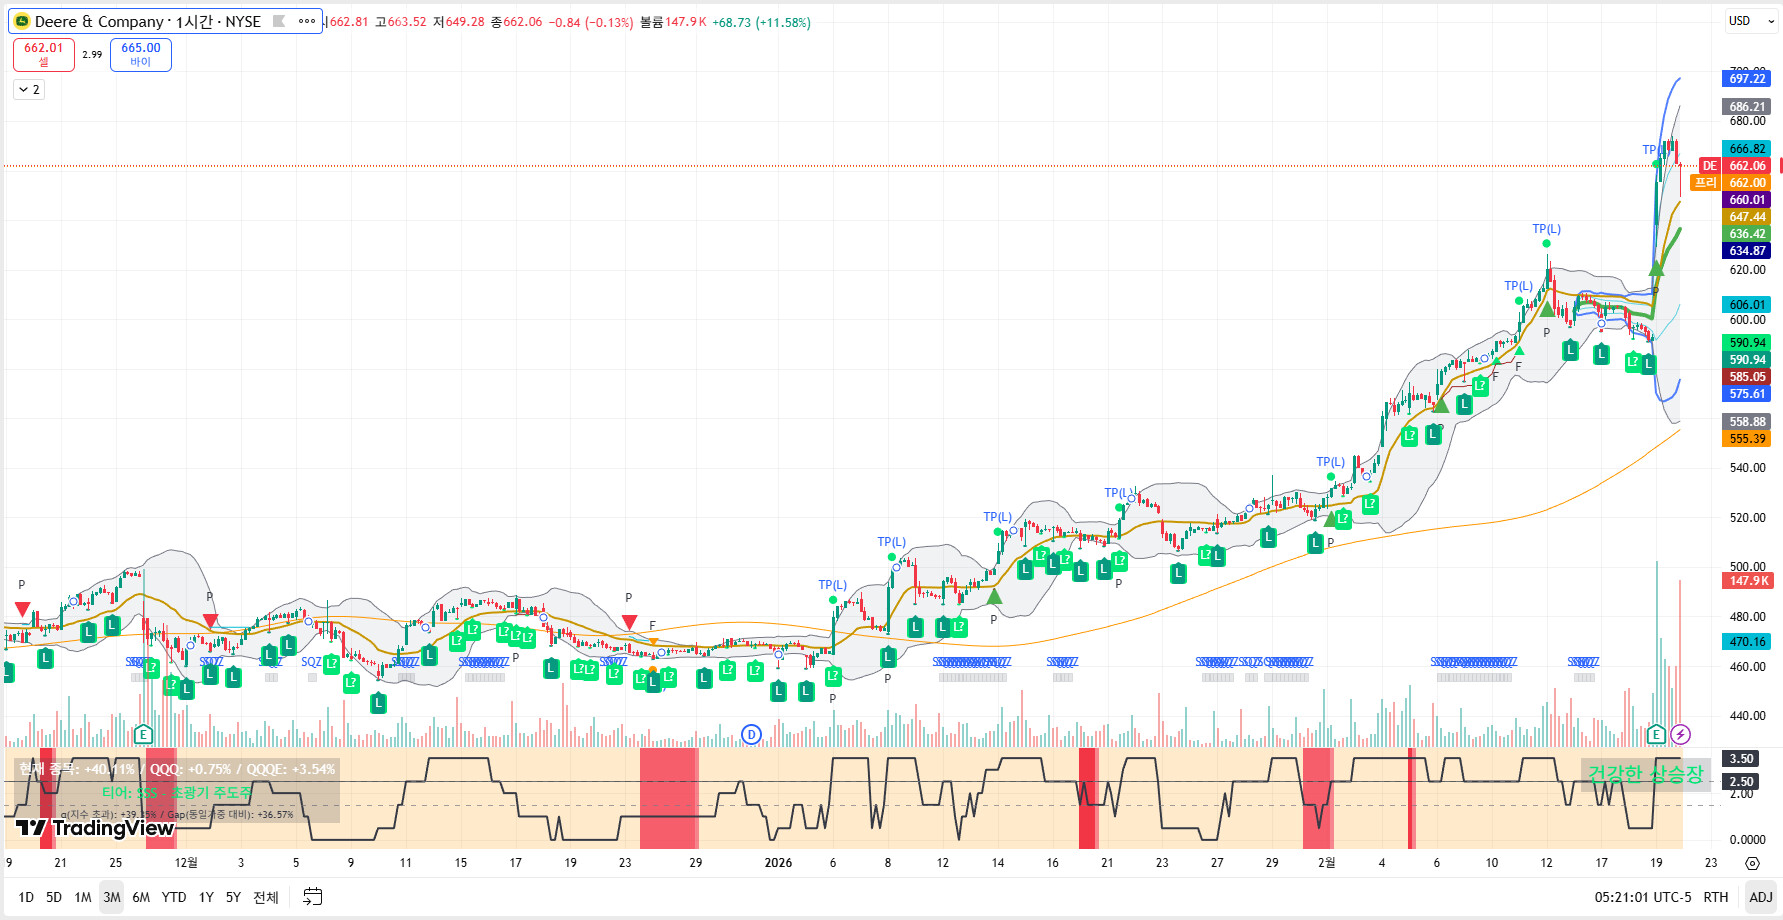Screen dimensions: 1783x920
Task: Click the earnings E marker near 19
Action: pos(1656,735)
